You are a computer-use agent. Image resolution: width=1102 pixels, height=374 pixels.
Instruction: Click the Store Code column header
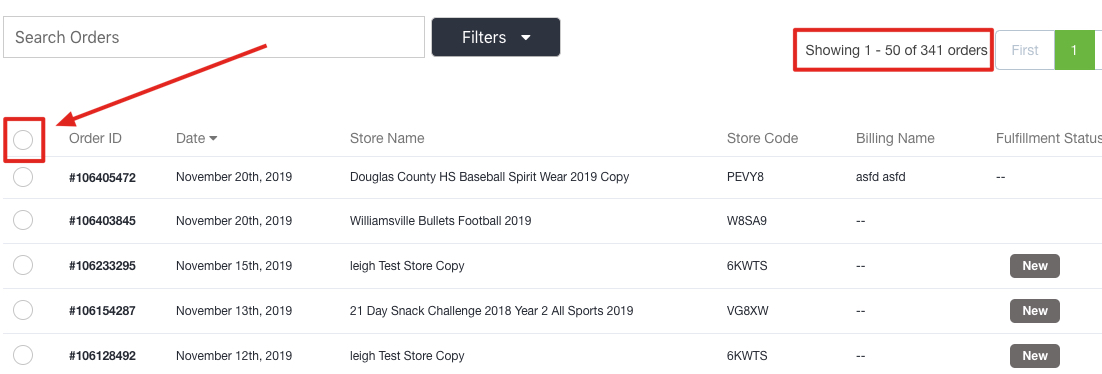(x=762, y=138)
